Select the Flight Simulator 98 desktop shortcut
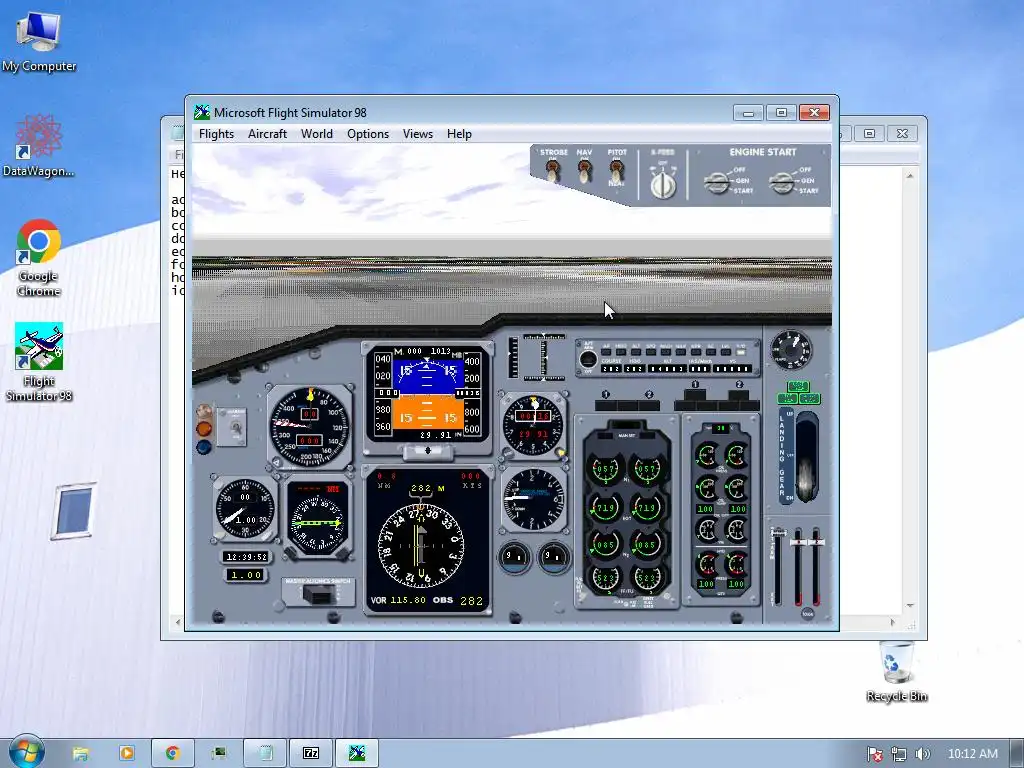 point(39,361)
